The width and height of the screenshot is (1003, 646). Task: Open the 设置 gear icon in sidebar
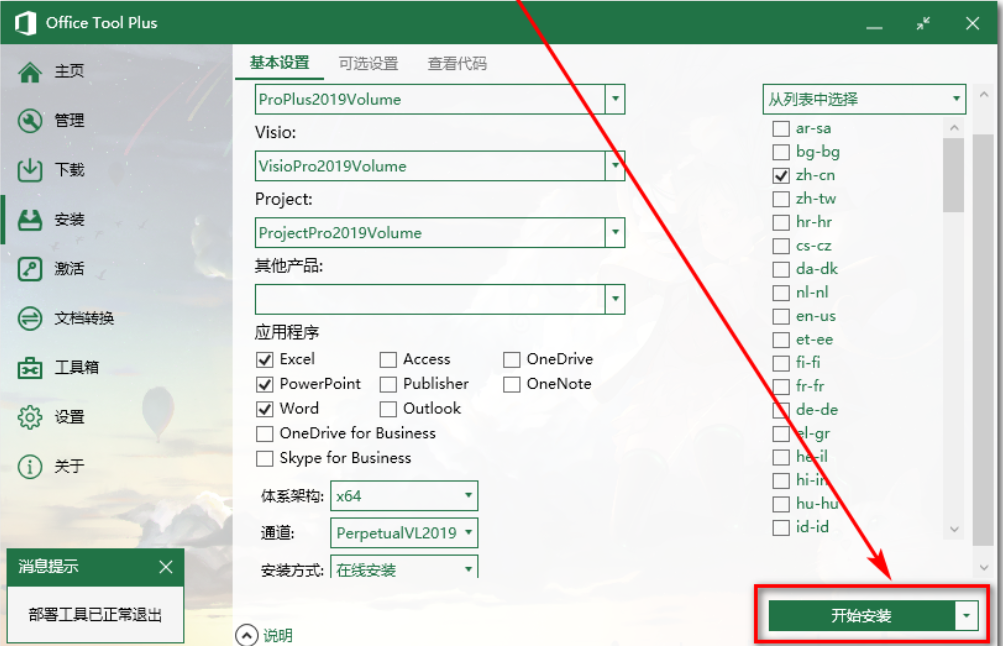pos(29,417)
